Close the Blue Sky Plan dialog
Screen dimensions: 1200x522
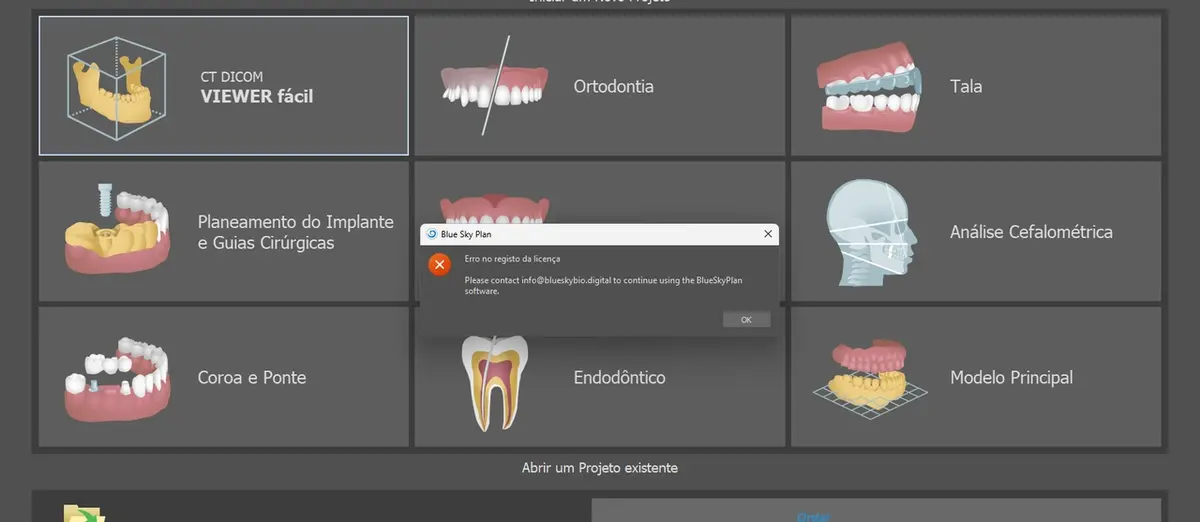[768, 234]
